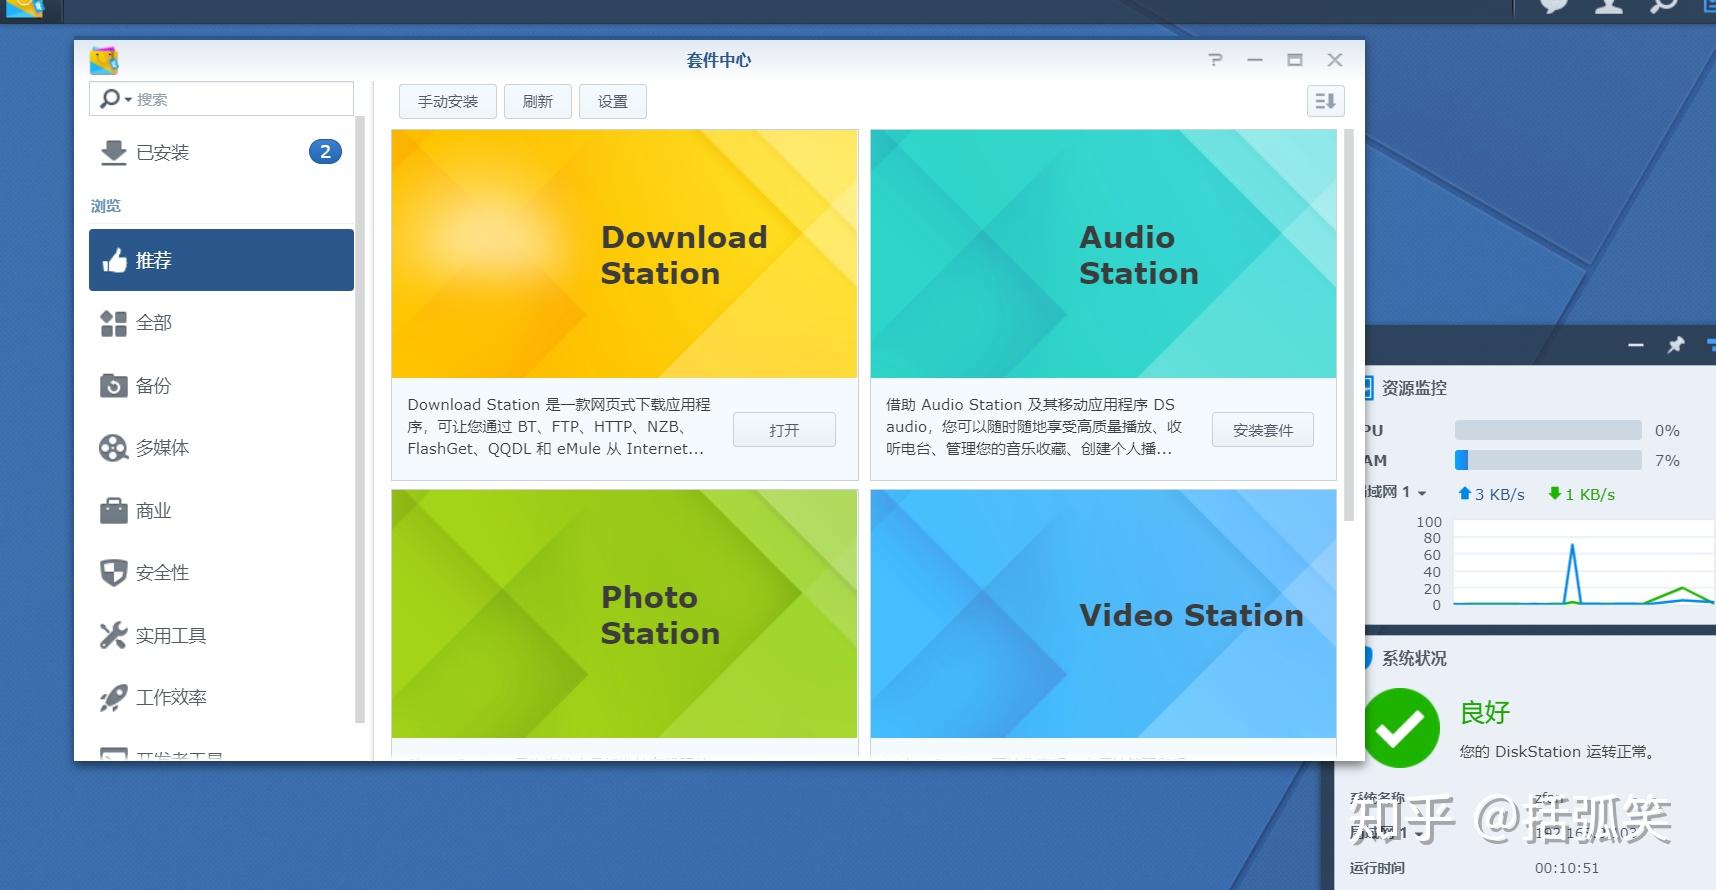Viewport: 1716px width, 890px height.
Task: Click the rocket icon beside 工作效率
Action: pyautogui.click(x=113, y=698)
